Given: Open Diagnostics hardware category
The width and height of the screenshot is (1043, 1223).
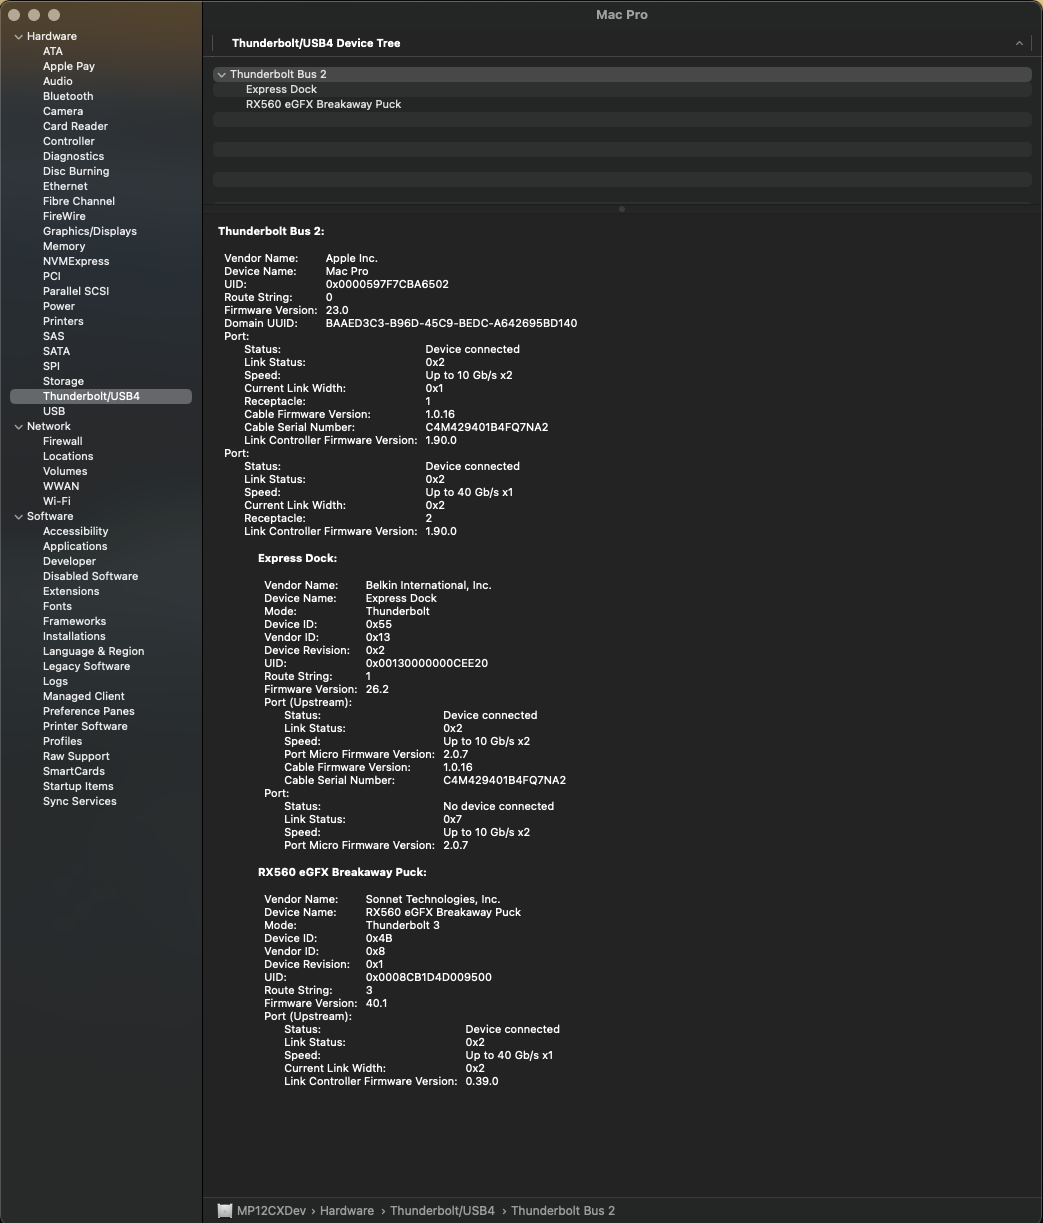Looking at the screenshot, I should point(73,156).
